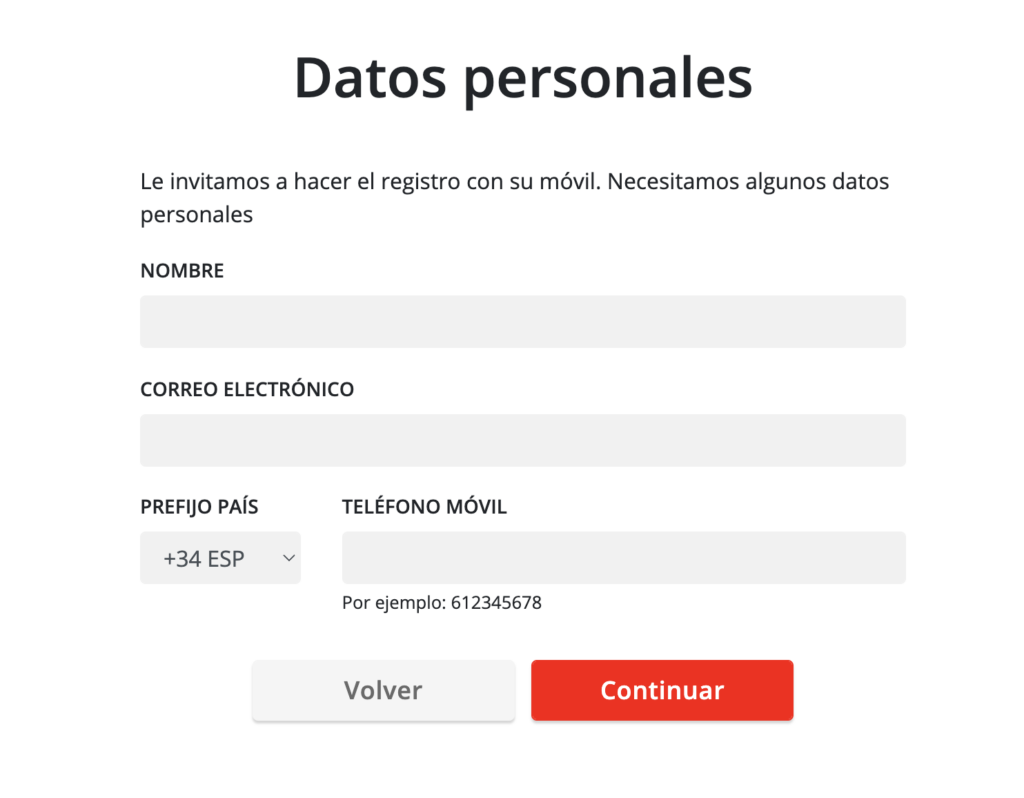
Task: Click the NOMBRE field label
Action: click(x=182, y=271)
